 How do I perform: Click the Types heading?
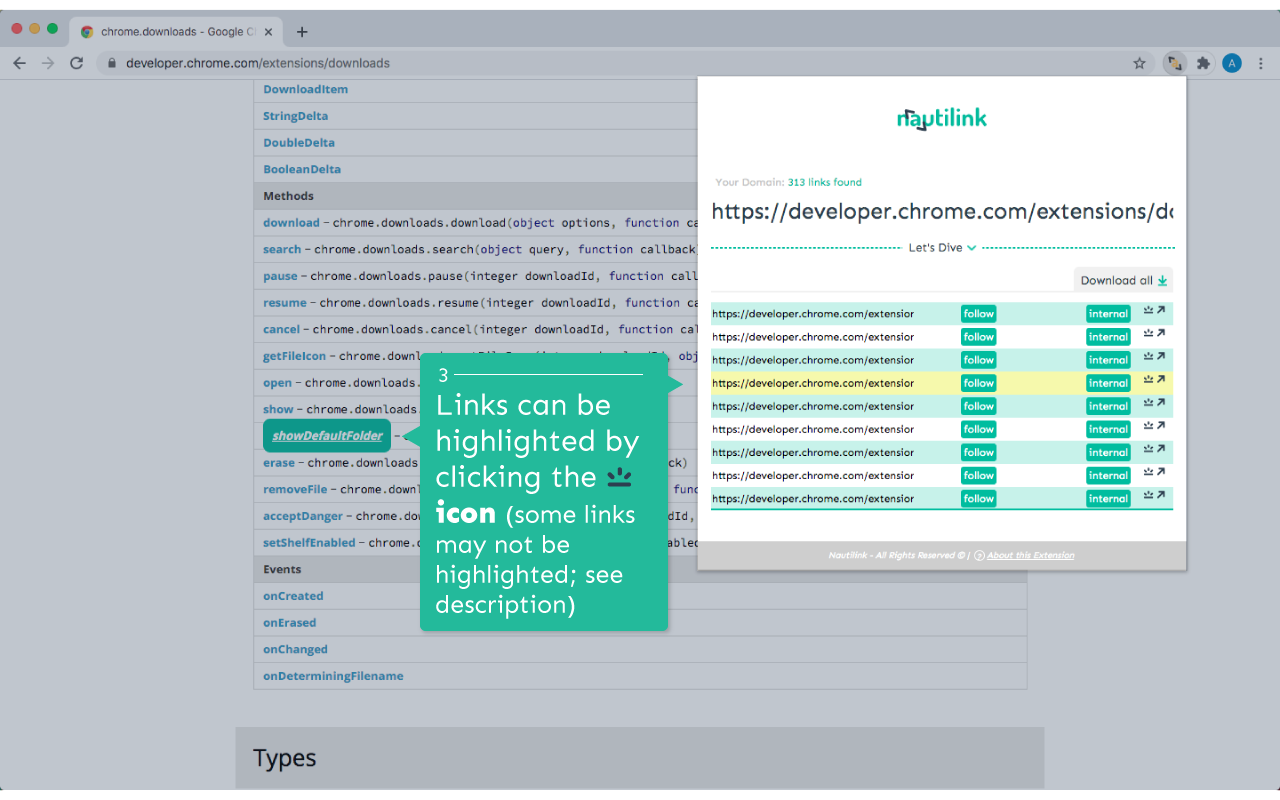[285, 758]
